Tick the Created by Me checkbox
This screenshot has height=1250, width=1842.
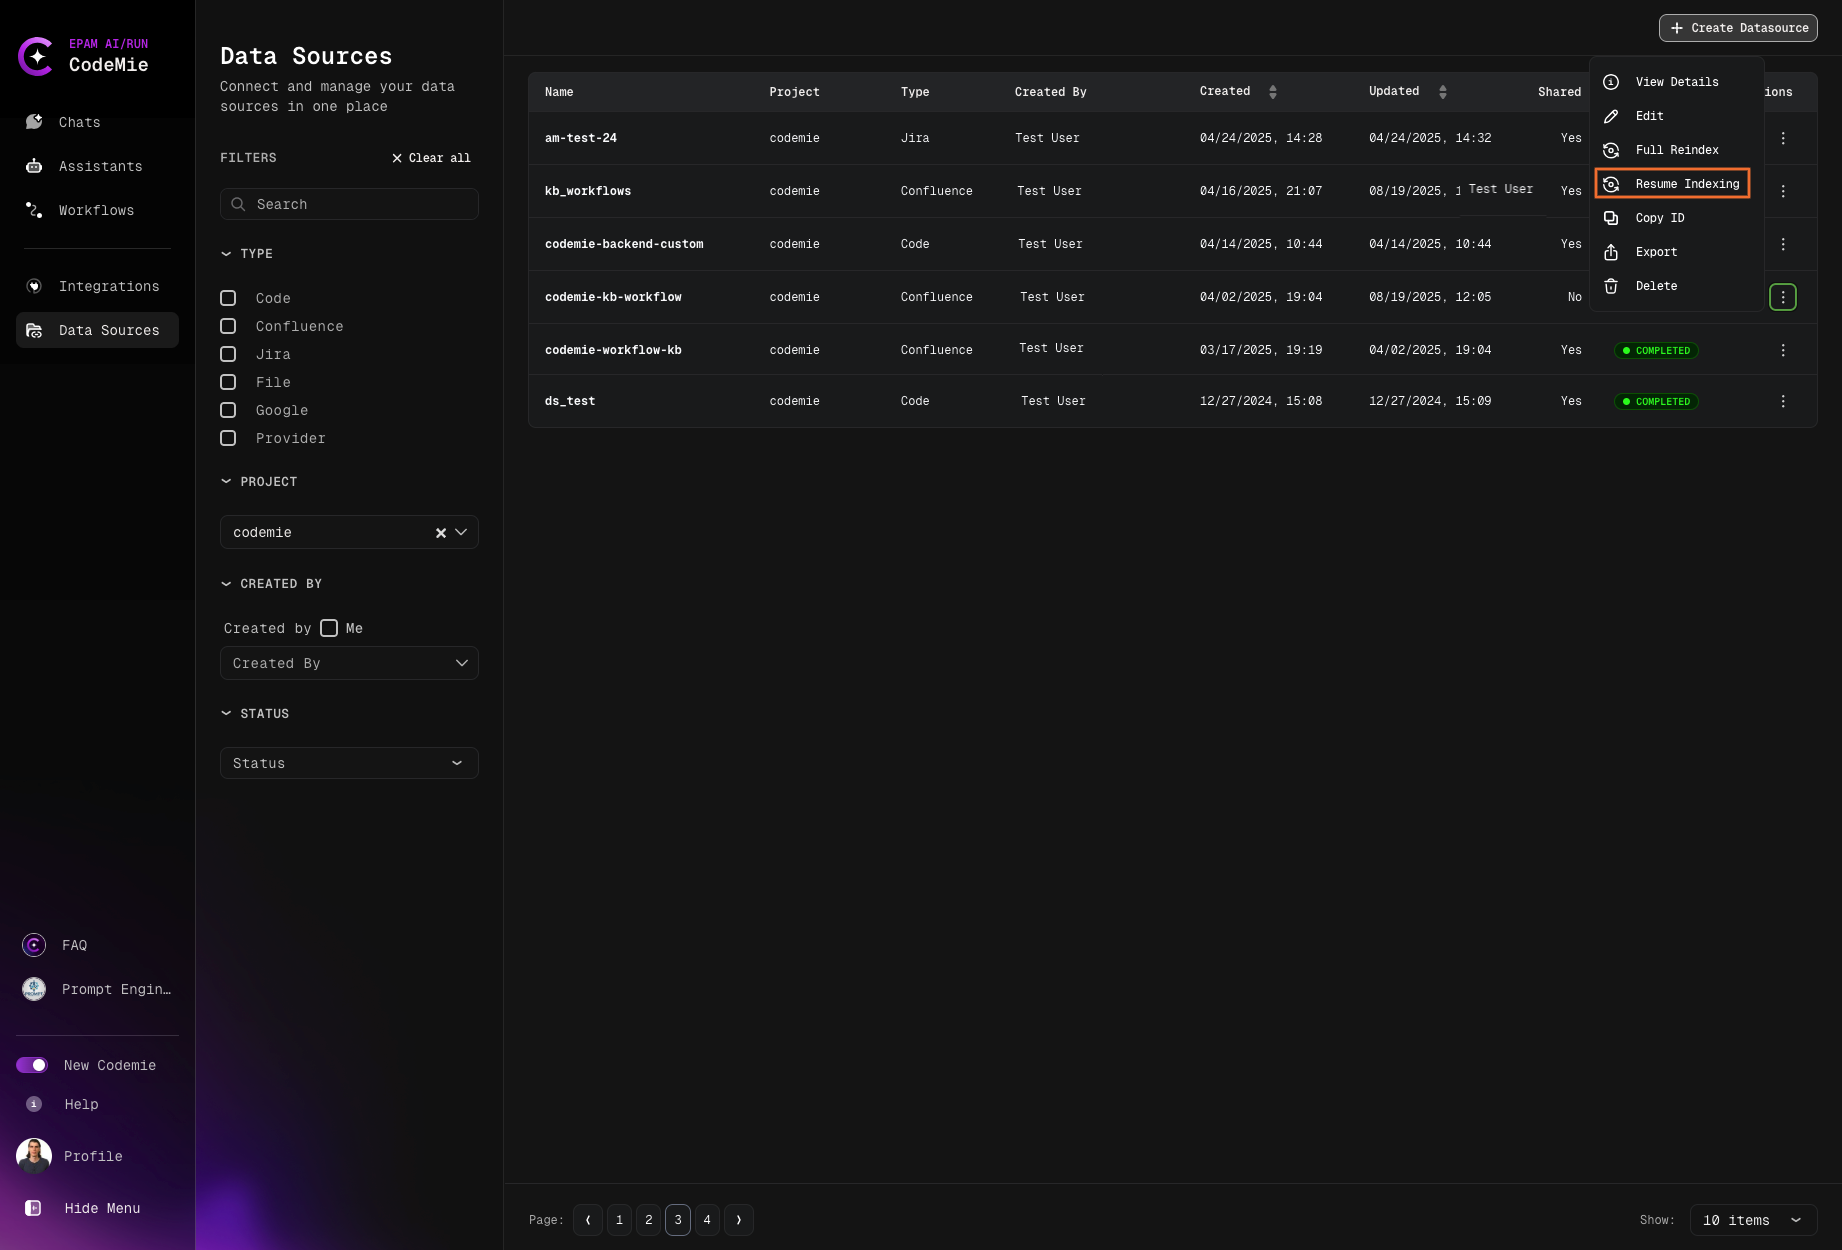pyautogui.click(x=329, y=628)
